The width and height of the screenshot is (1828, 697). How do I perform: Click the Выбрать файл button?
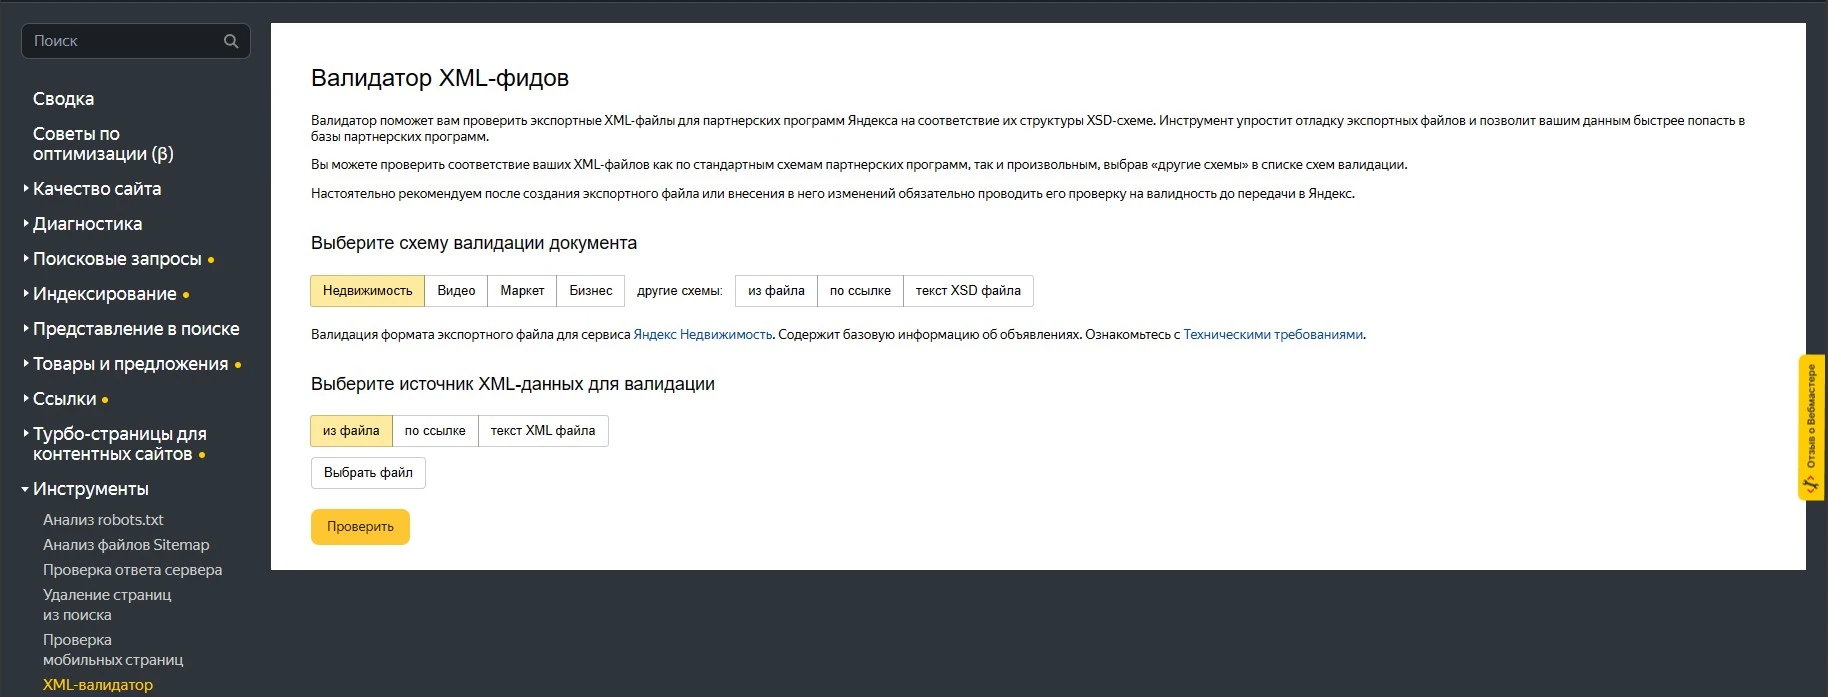[x=368, y=473]
